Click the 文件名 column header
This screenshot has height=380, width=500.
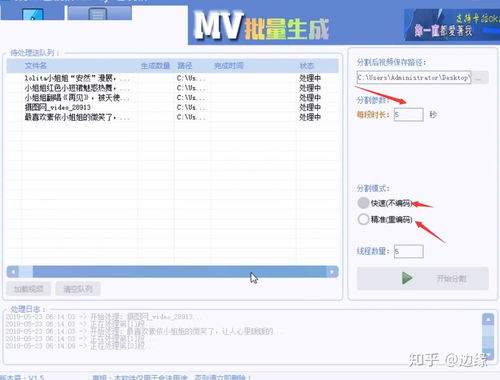(x=36, y=66)
